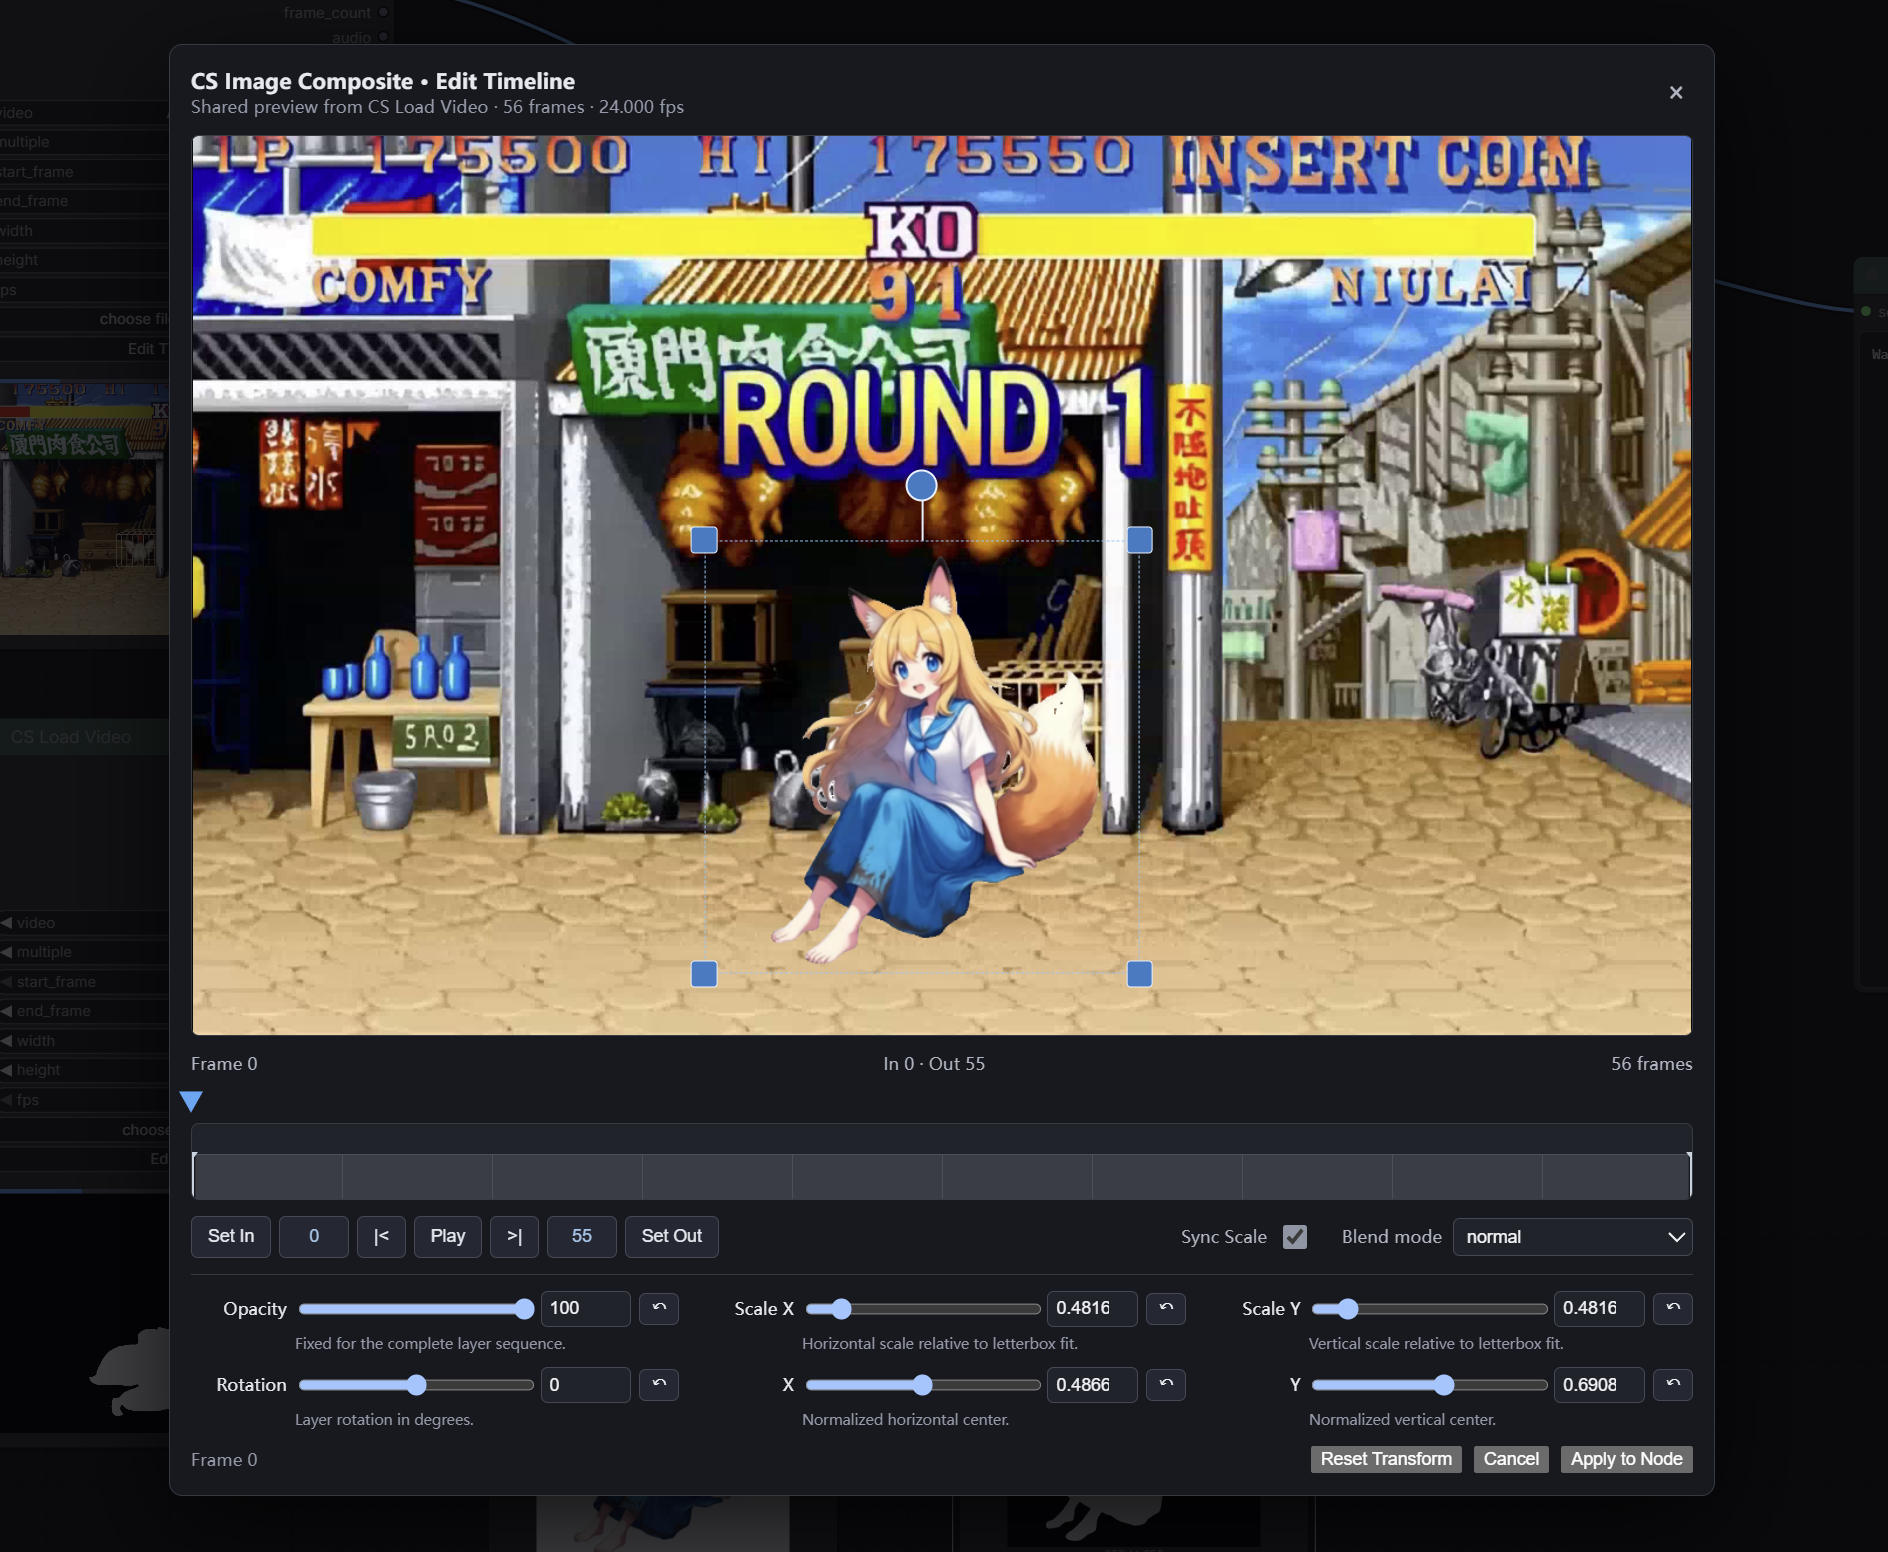Focus the Out frame number field

tap(582, 1236)
